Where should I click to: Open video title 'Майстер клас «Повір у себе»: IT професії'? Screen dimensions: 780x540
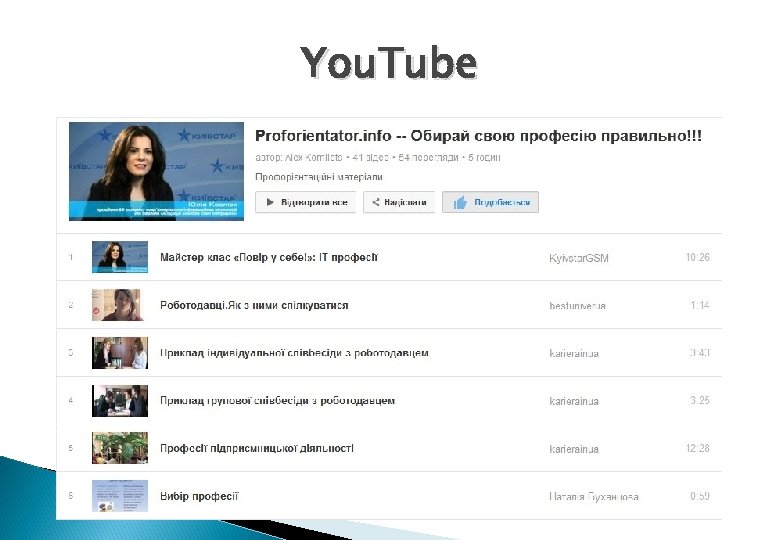(269, 257)
